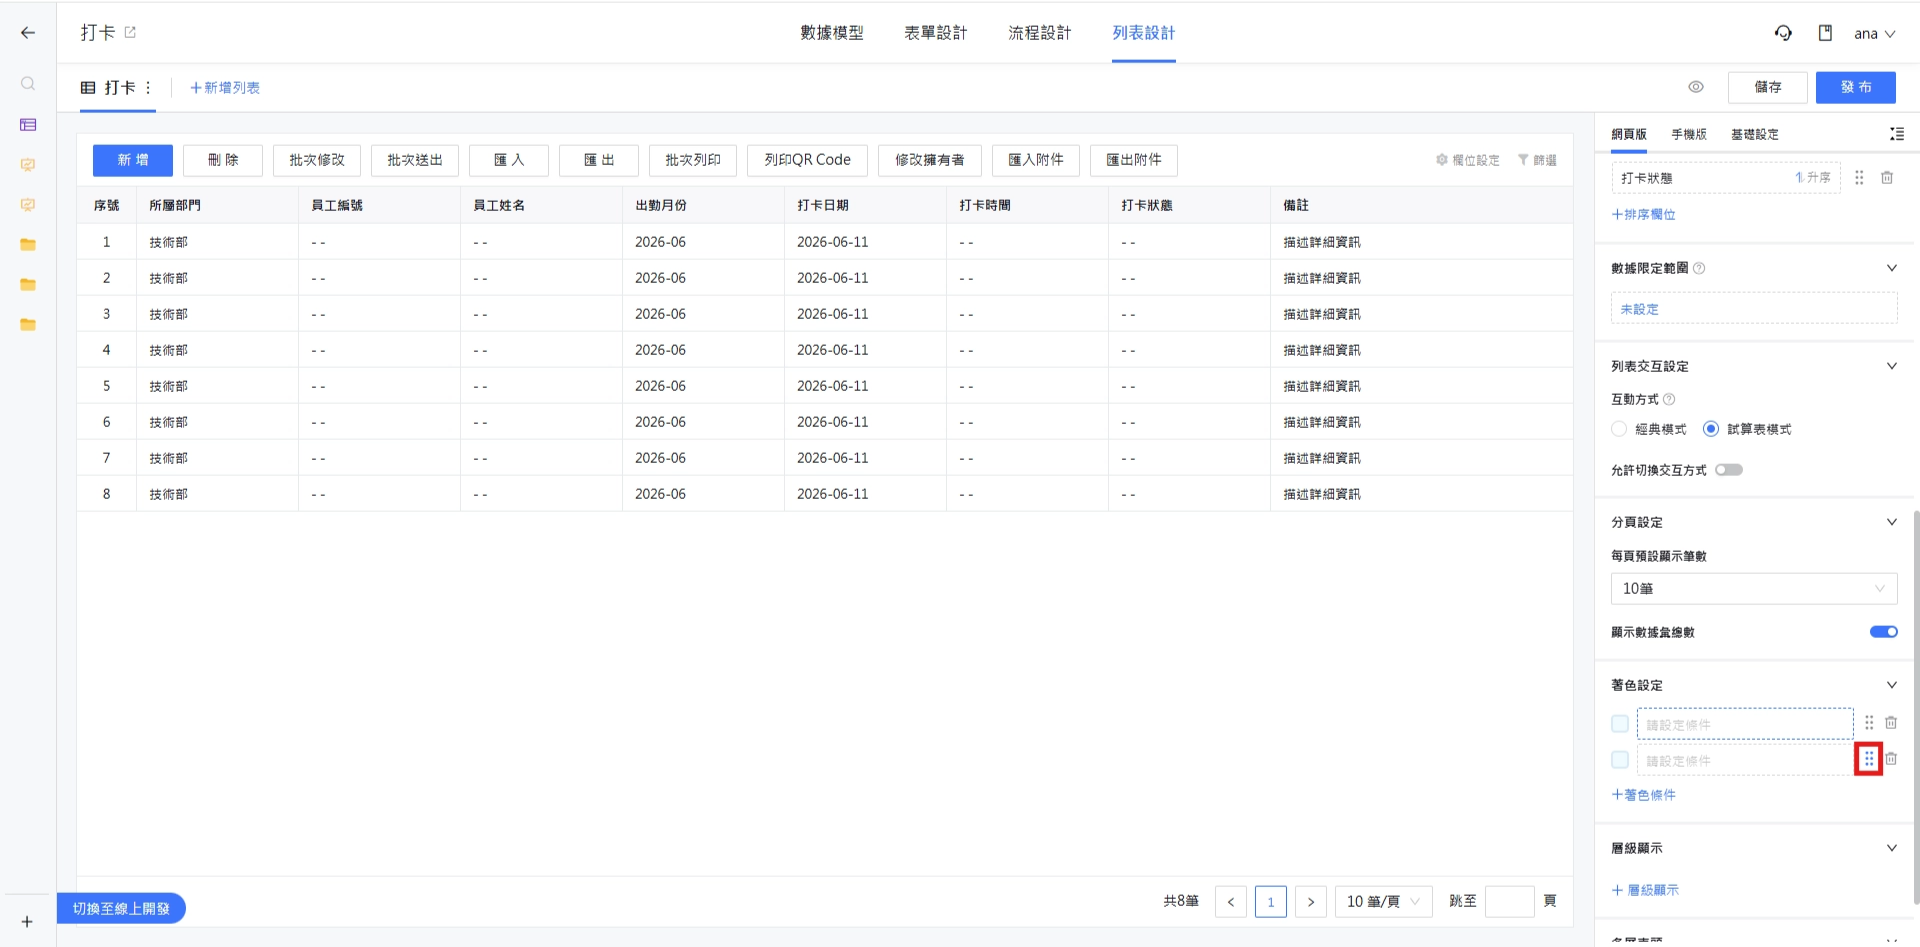1920x947 pixels.
Task: Switch to 表單設計 tab
Action: pos(936,33)
